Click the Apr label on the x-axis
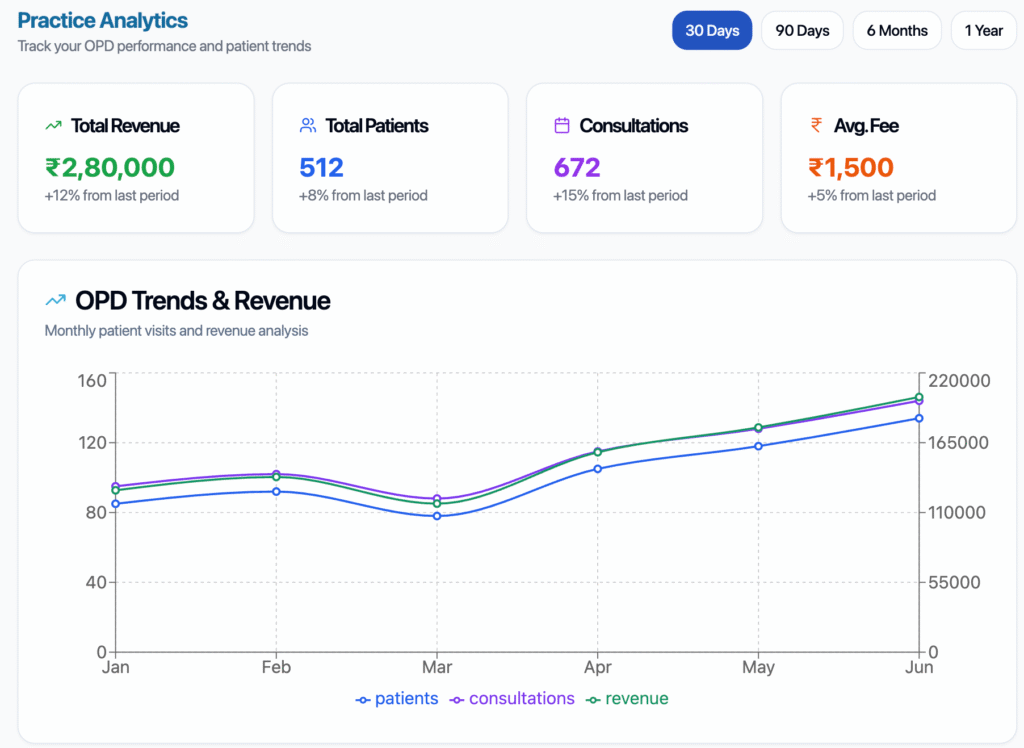Image resolution: width=1024 pixels, height=748 pixels. click(x=598, y=667)
